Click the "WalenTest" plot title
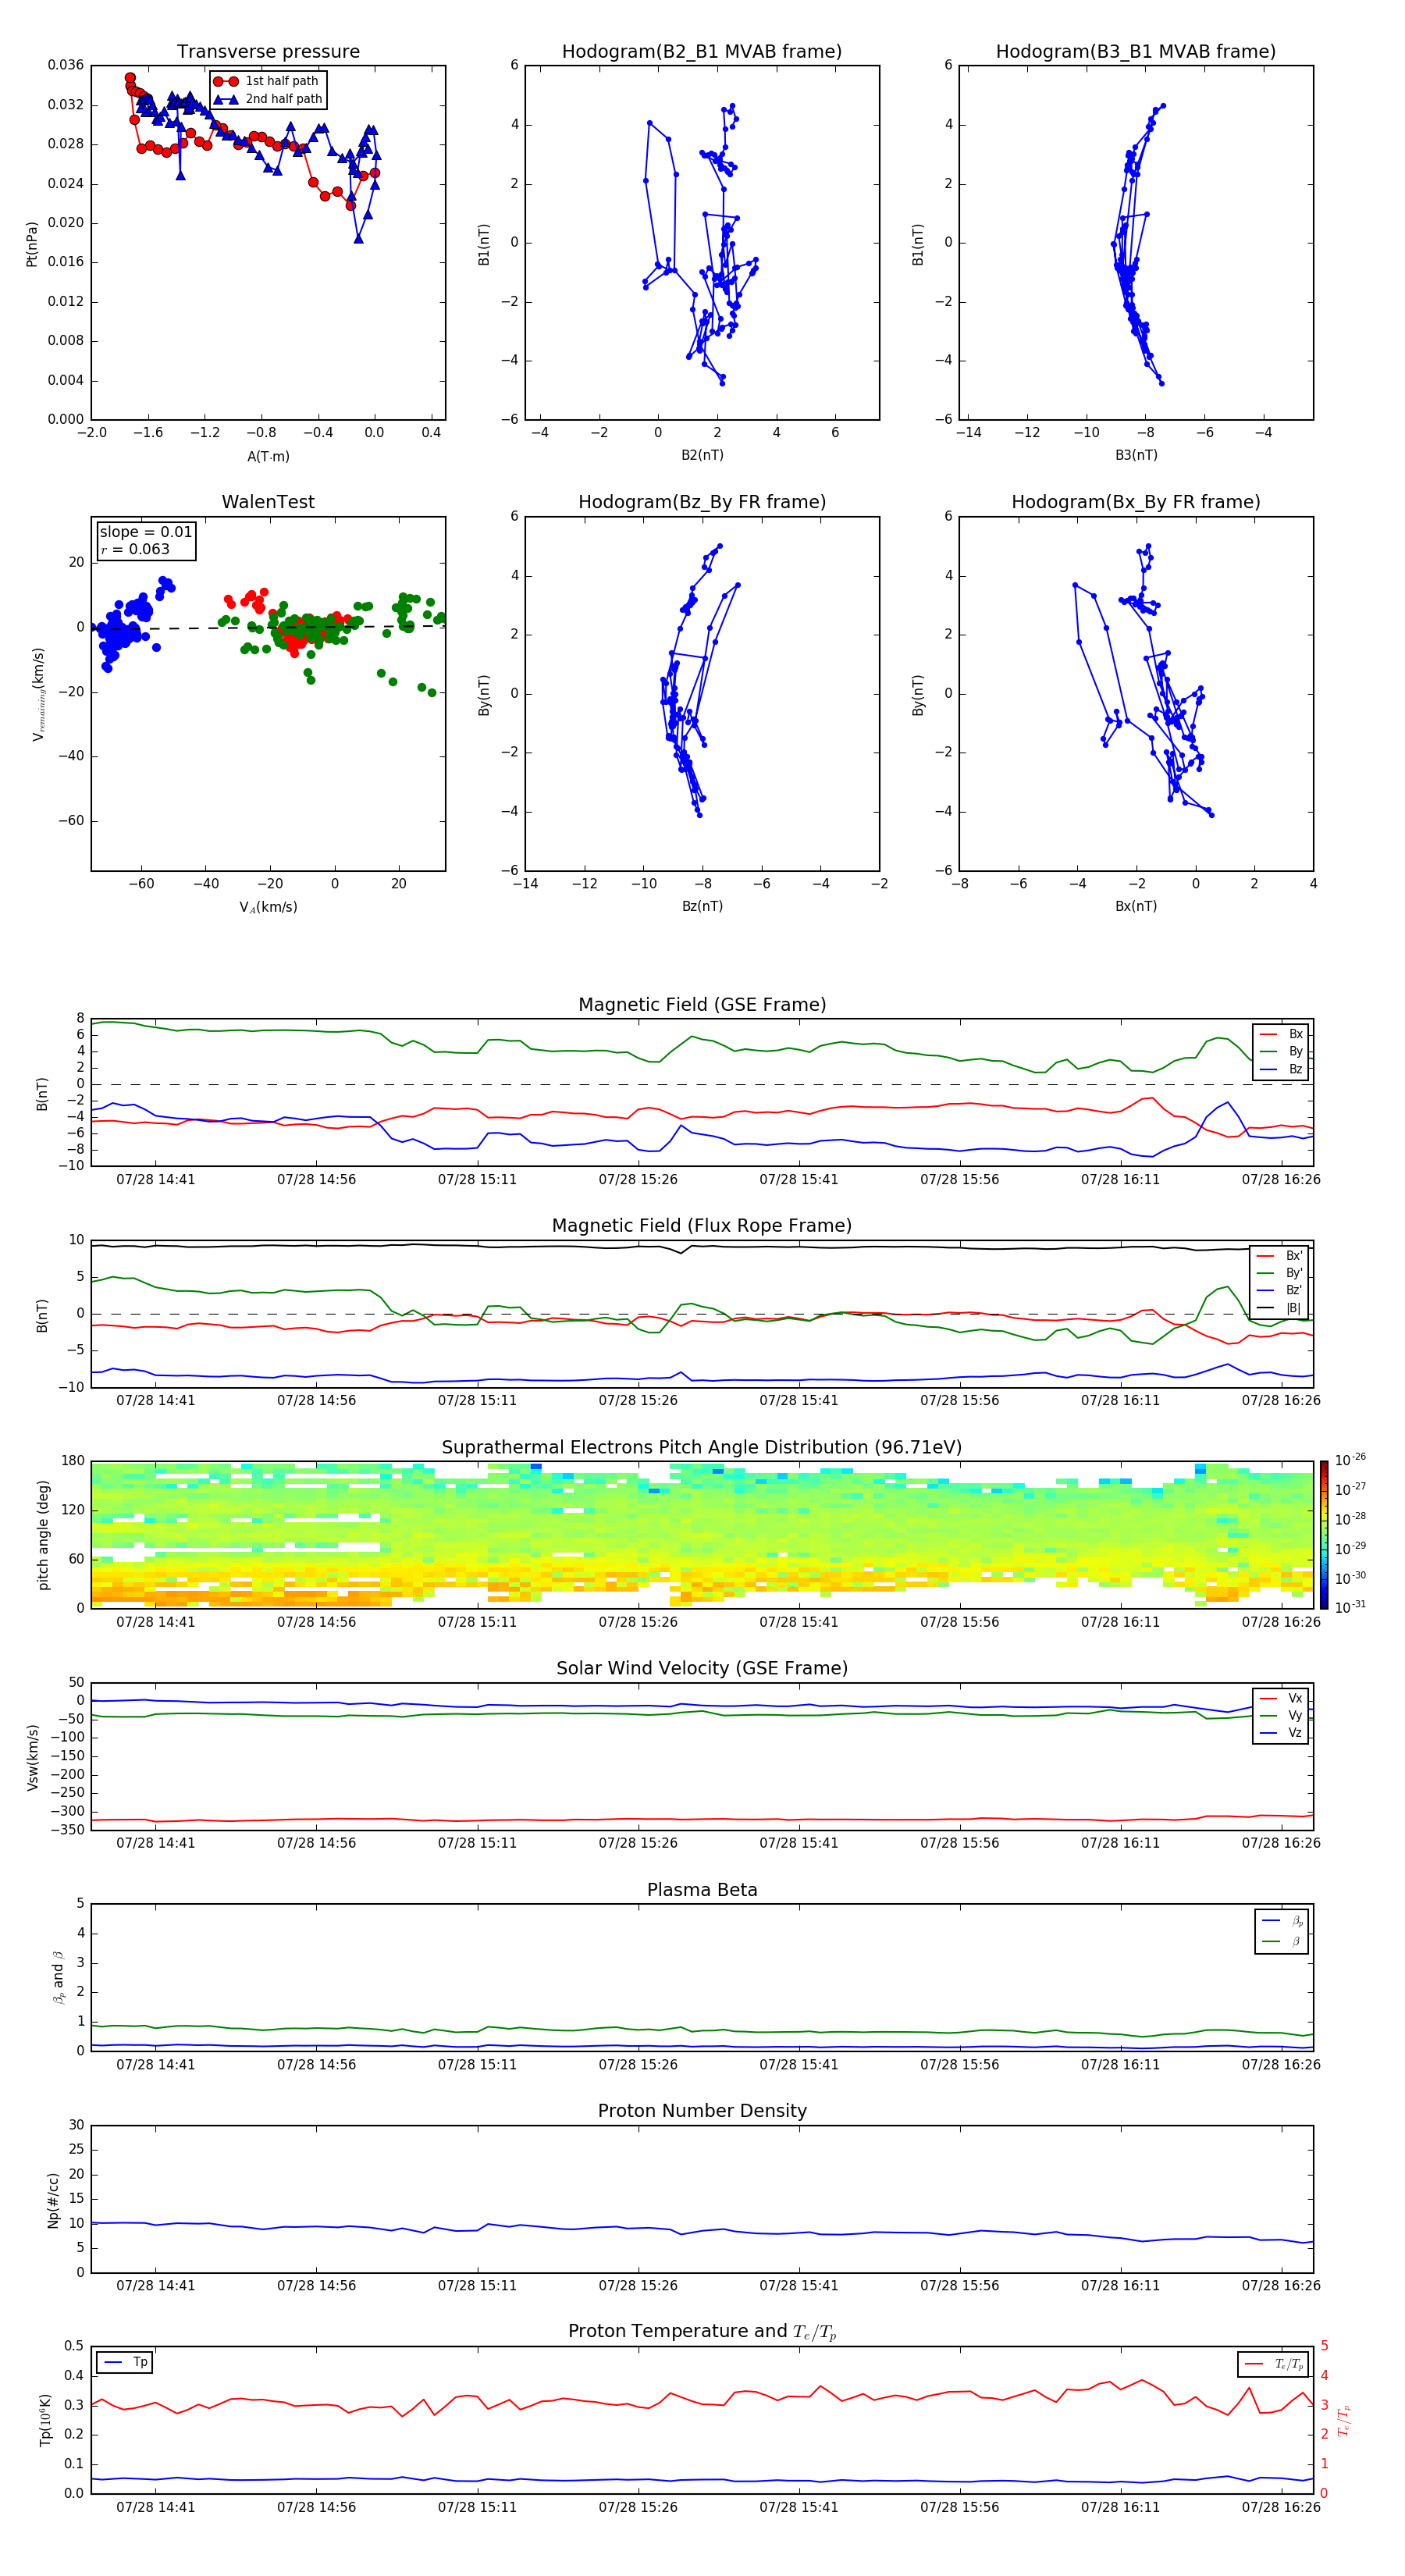This screenshot has width=1405, height=2576. tap(268, 502)
